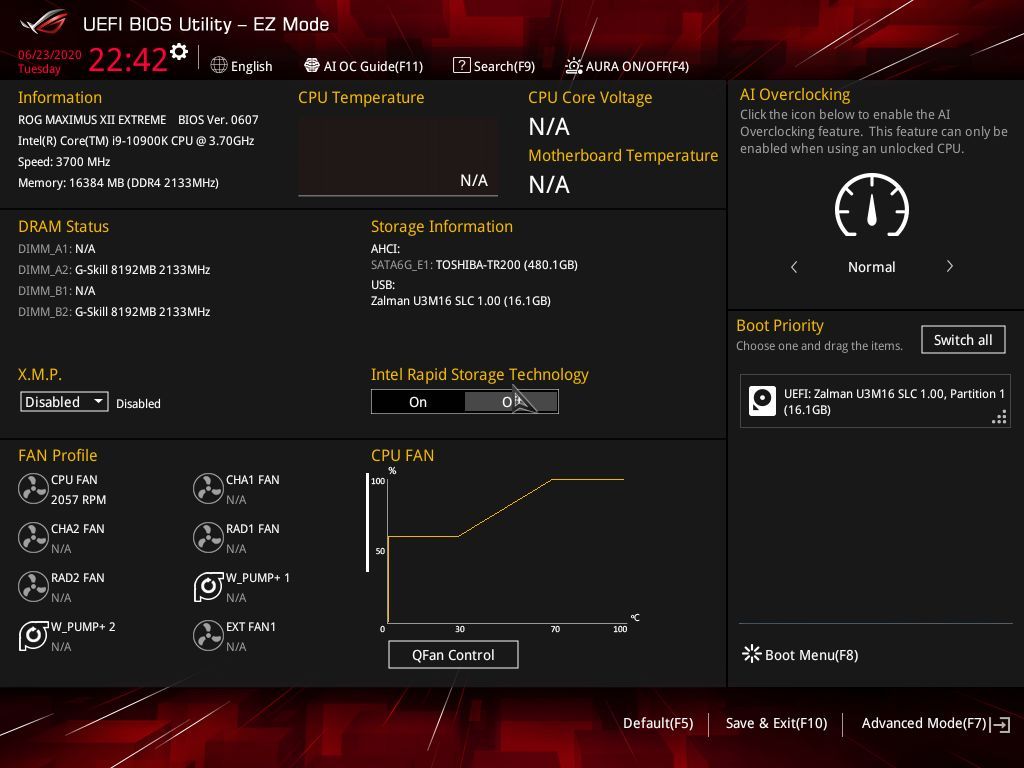Click the Intel Core i9-10900K CPU line
This screenshot has height=768, width=1024.
click(x=136, y=140)
